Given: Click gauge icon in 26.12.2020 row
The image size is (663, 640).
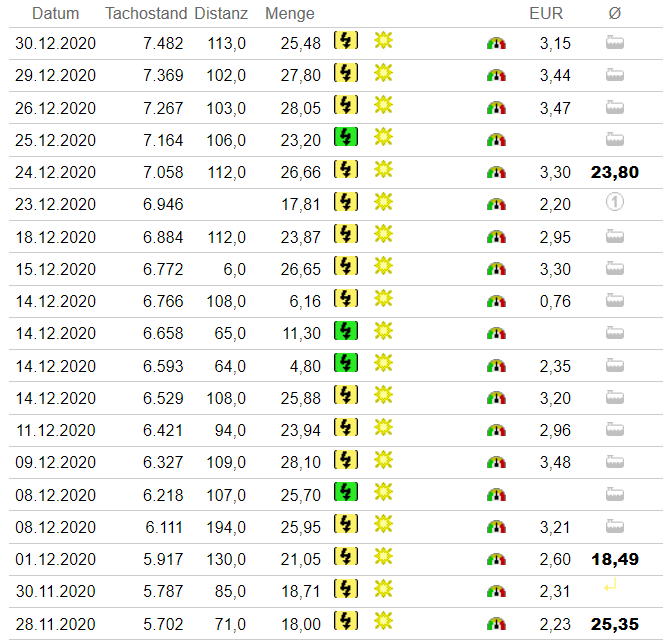Looking at the screenshot, I should 496,107.
